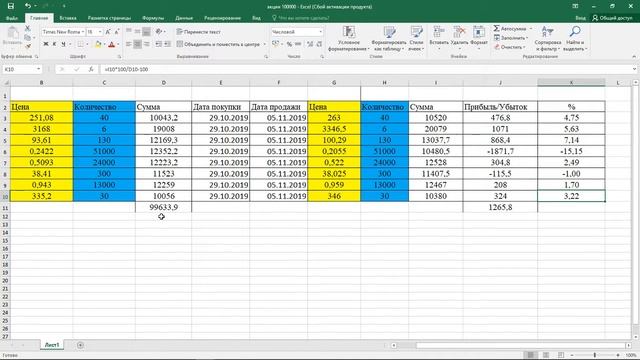Click the decrease indent icon
The width and height of the screenshot is (640, 360).
click(159, 44)
